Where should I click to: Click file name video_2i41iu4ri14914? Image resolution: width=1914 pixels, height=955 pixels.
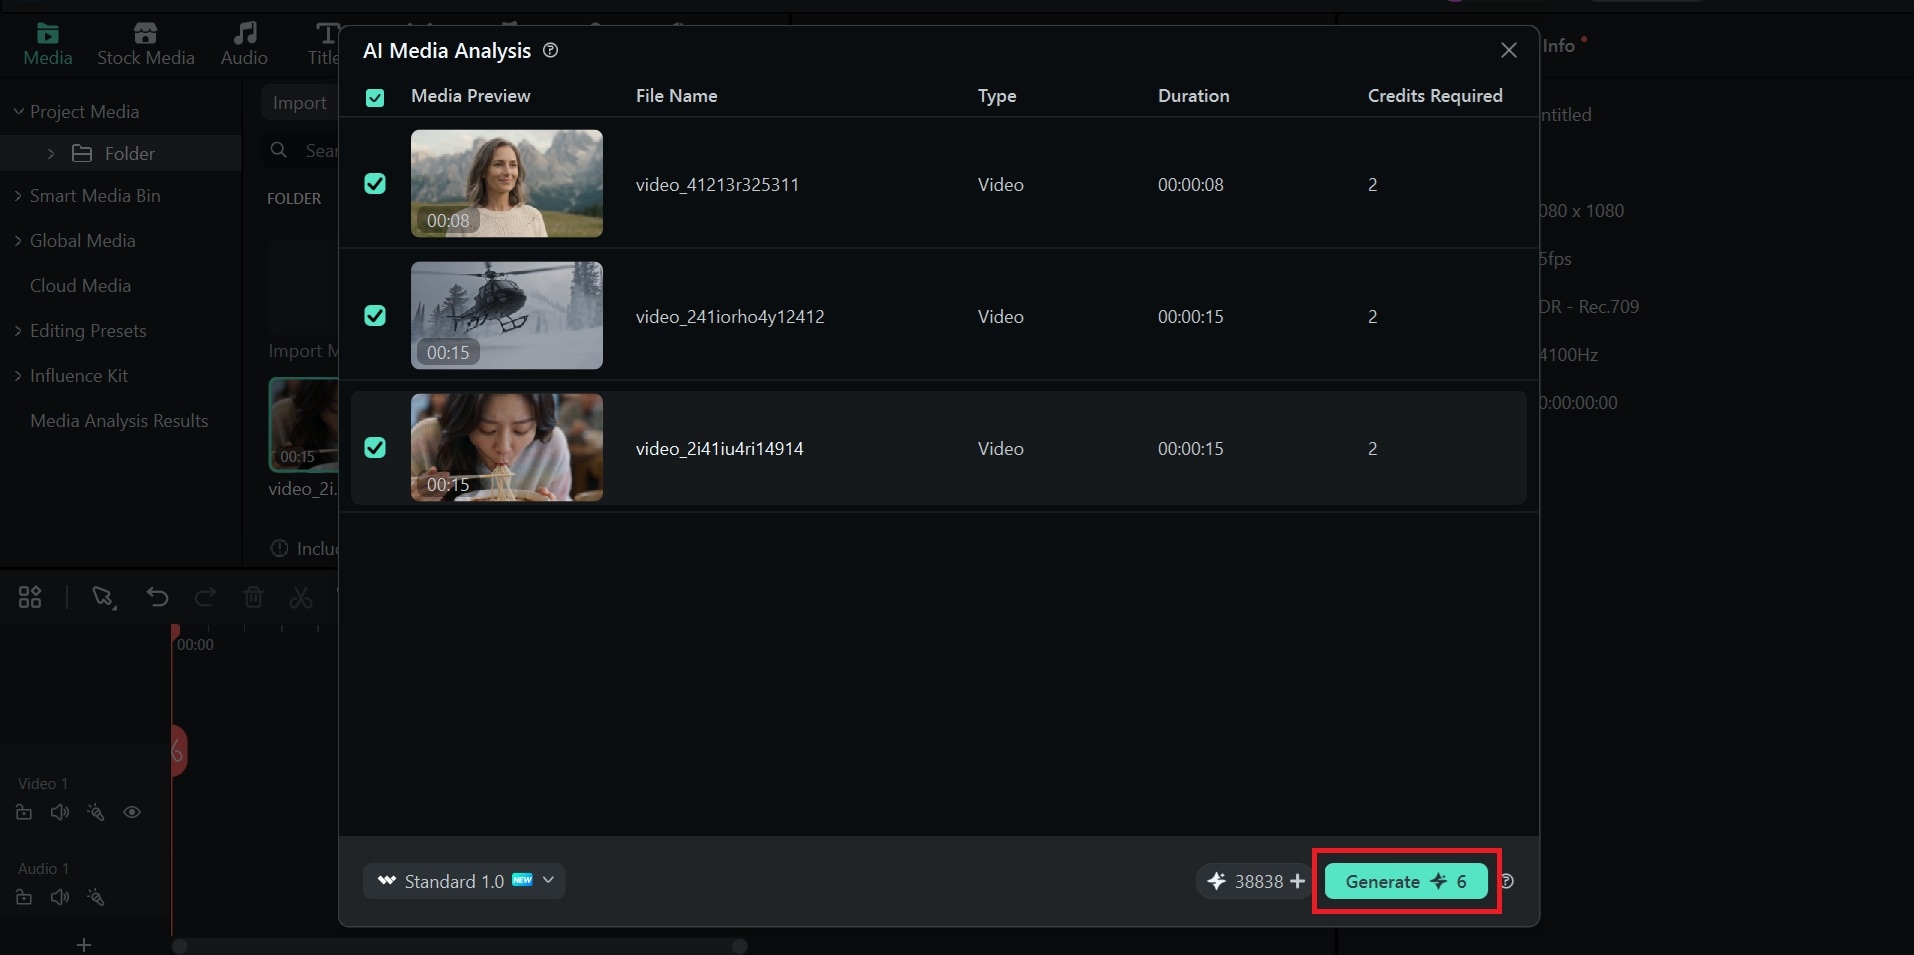[719, 448]
